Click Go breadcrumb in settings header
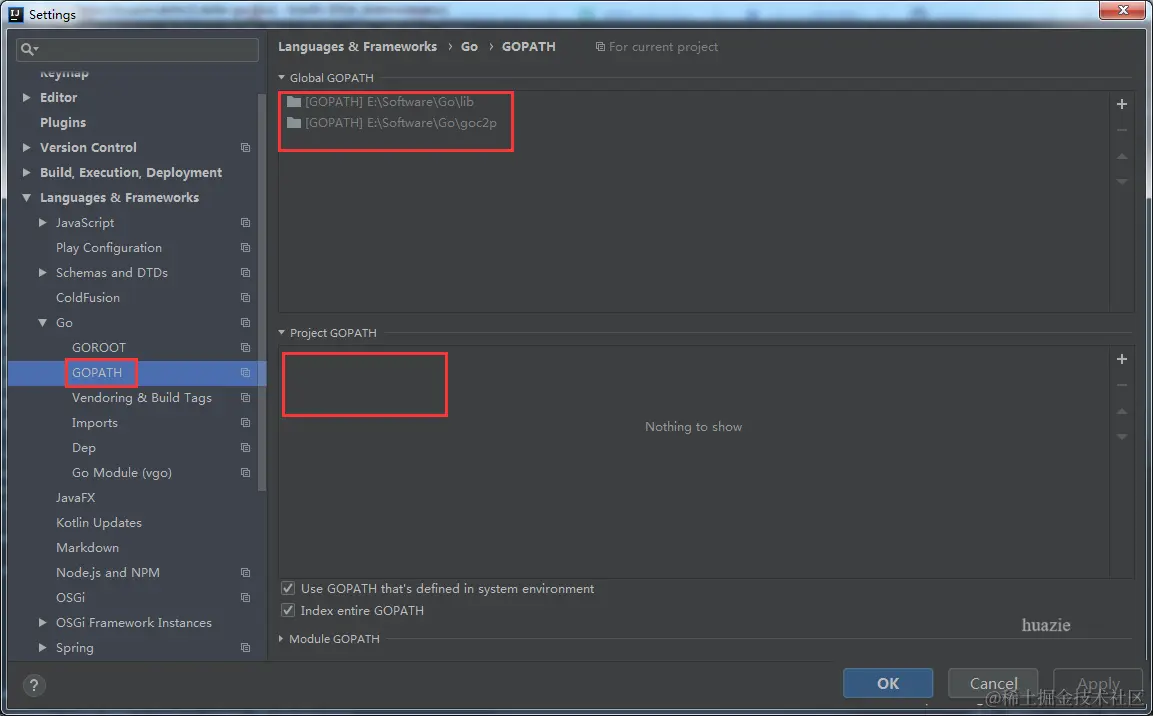Image resolution: width=1153 pixels, height=716 pixels. click(x=469, y=46)
